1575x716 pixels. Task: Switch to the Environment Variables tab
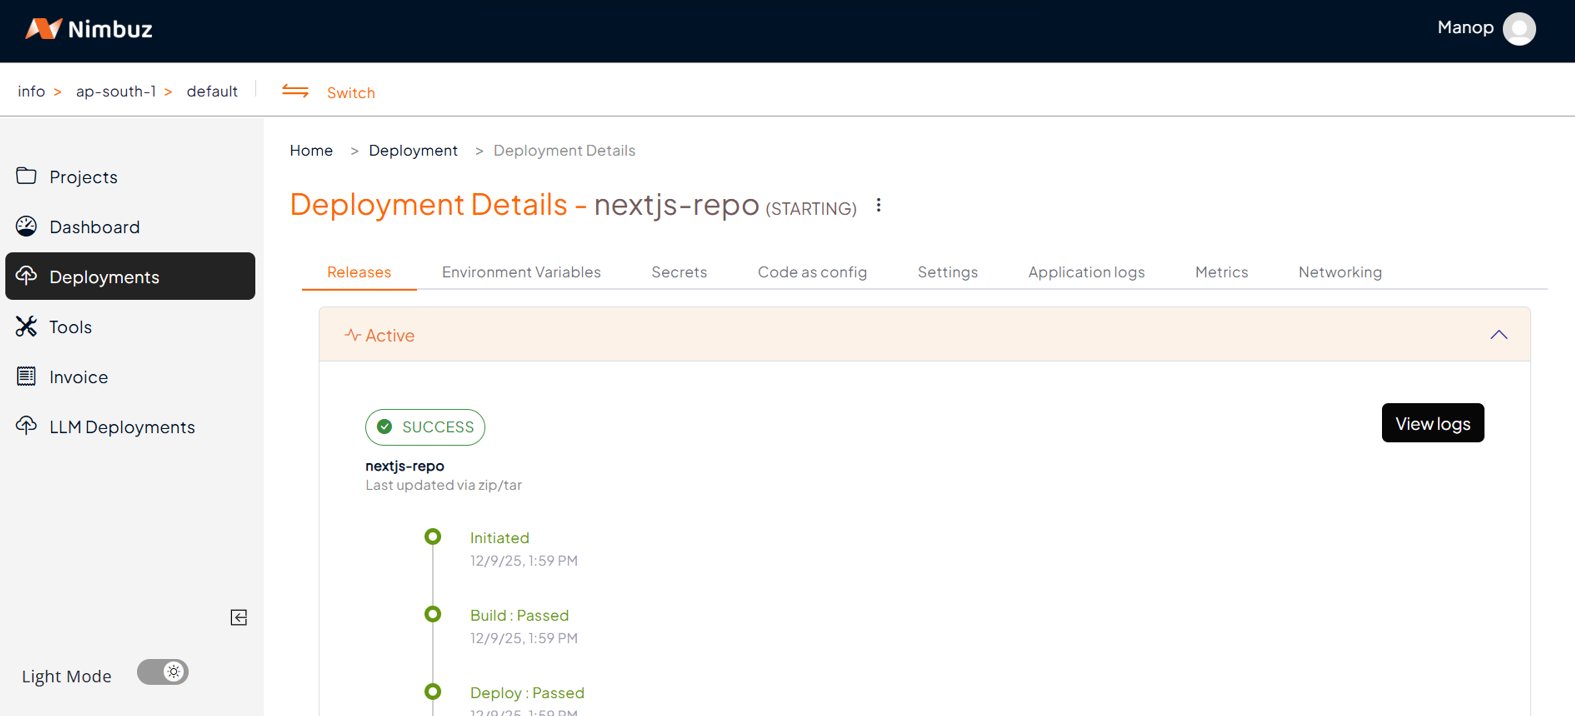pyautogui.click(x=521, y=272)
